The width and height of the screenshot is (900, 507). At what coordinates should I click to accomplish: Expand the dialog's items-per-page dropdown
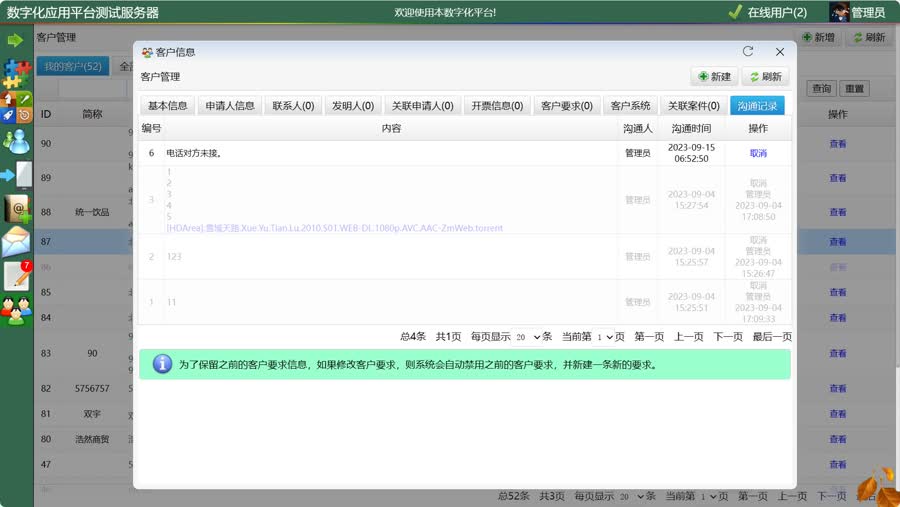(529, 337)
